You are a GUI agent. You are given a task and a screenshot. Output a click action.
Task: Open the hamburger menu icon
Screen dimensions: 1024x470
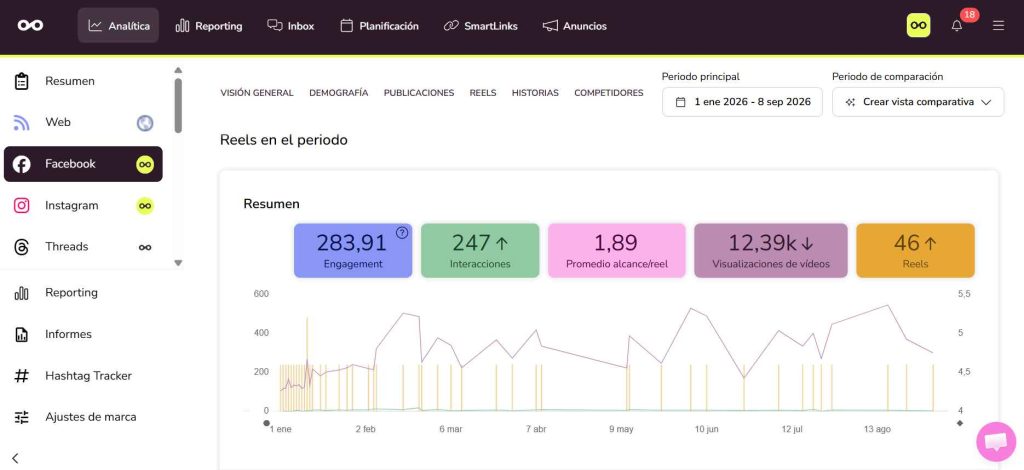[x=998, y=26]
